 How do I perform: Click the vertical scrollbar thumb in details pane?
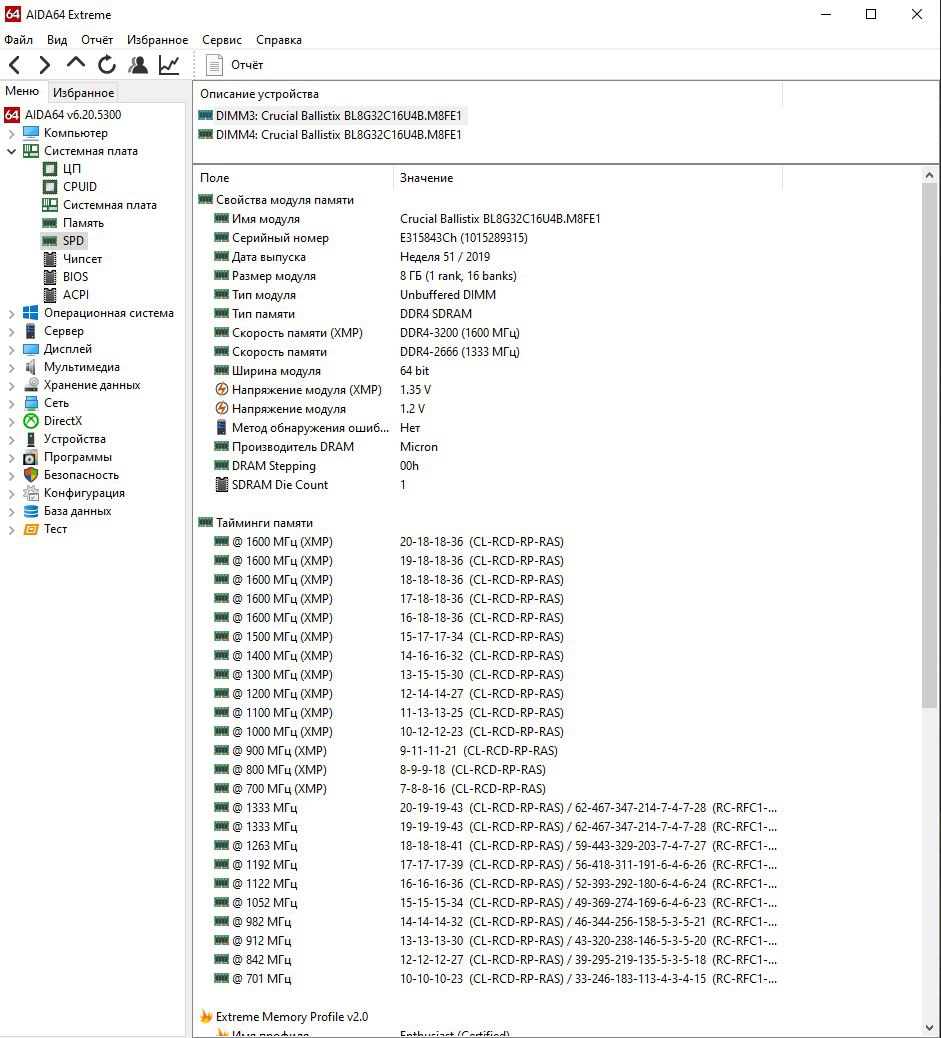point(929,447)
